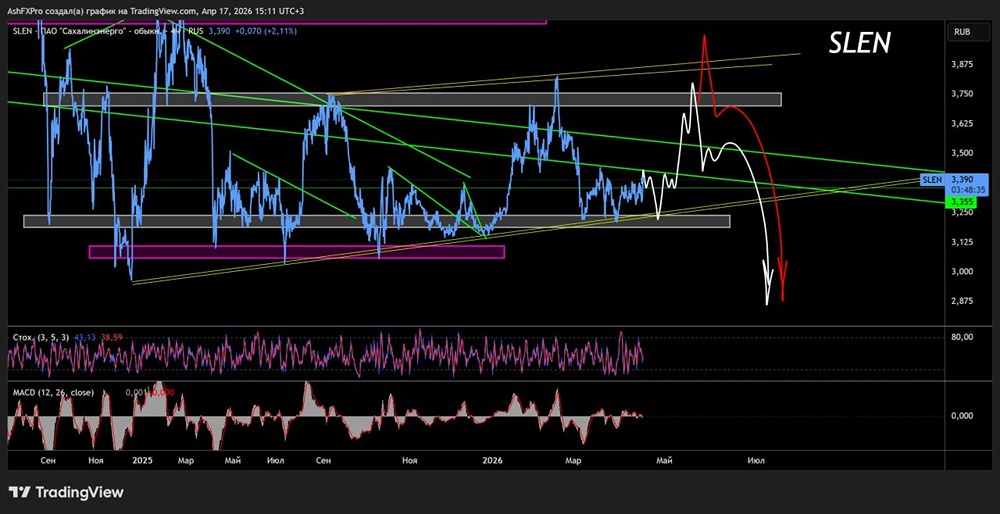Click the 3,500 price axis label
The height and width of the screenshot is (514, 1000).
pyautogui.click(x=964, y=153)
